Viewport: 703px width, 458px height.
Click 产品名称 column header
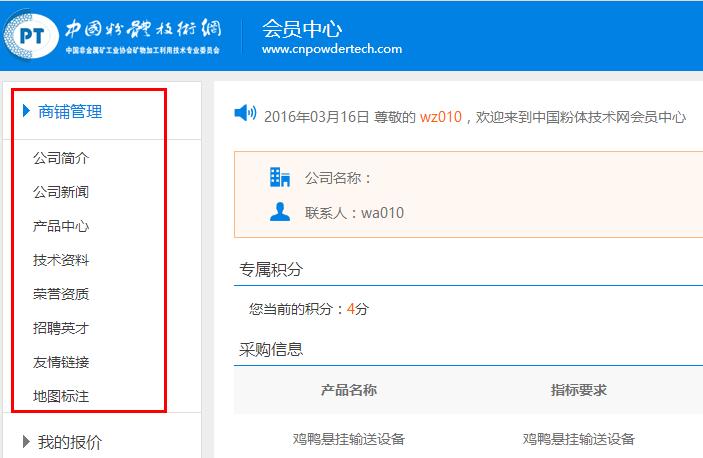coord(348,389)
